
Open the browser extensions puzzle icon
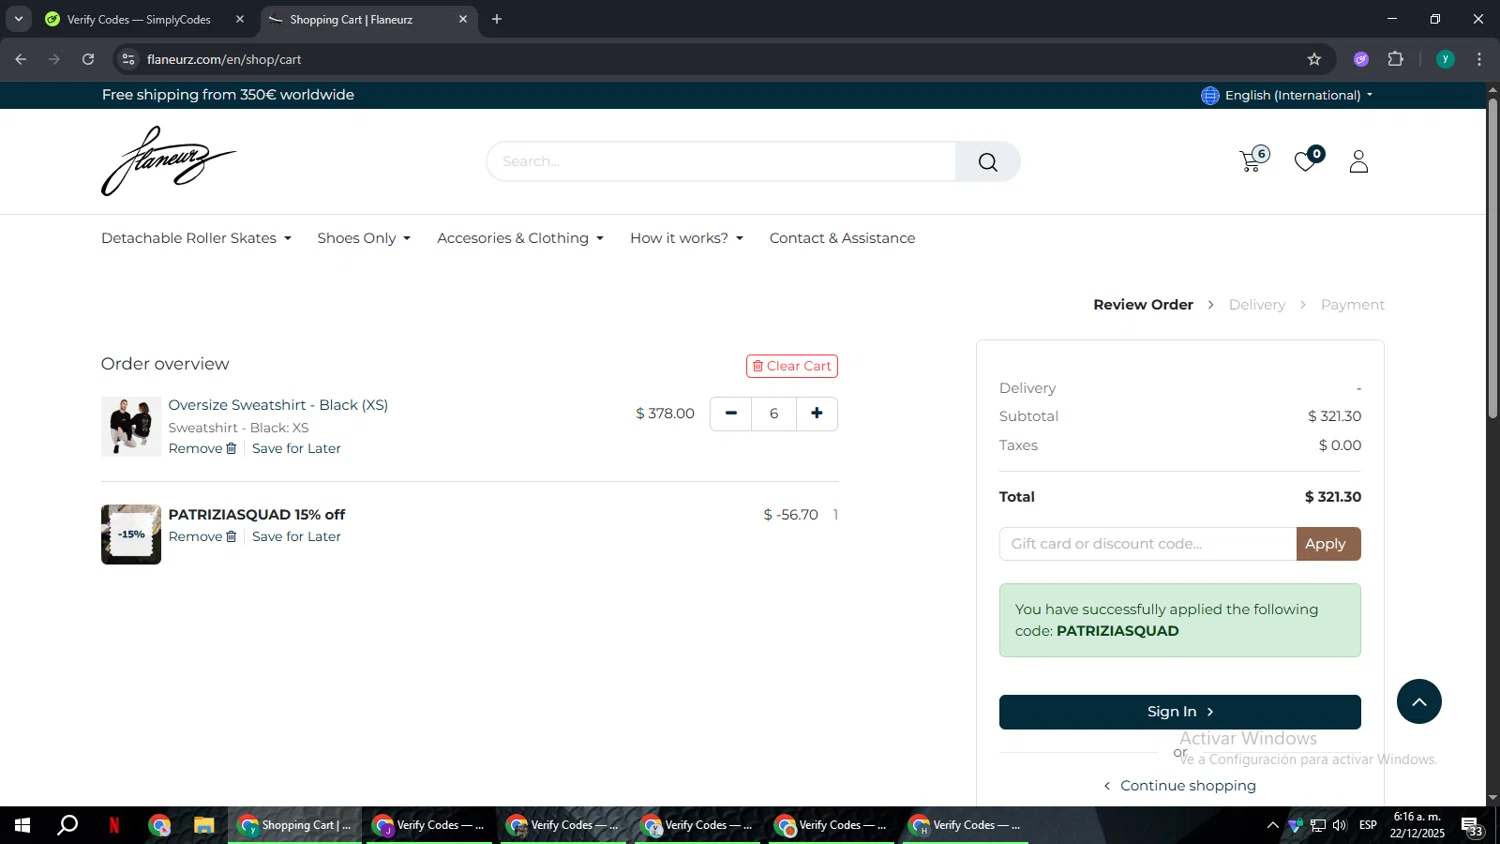[1396, 59]
